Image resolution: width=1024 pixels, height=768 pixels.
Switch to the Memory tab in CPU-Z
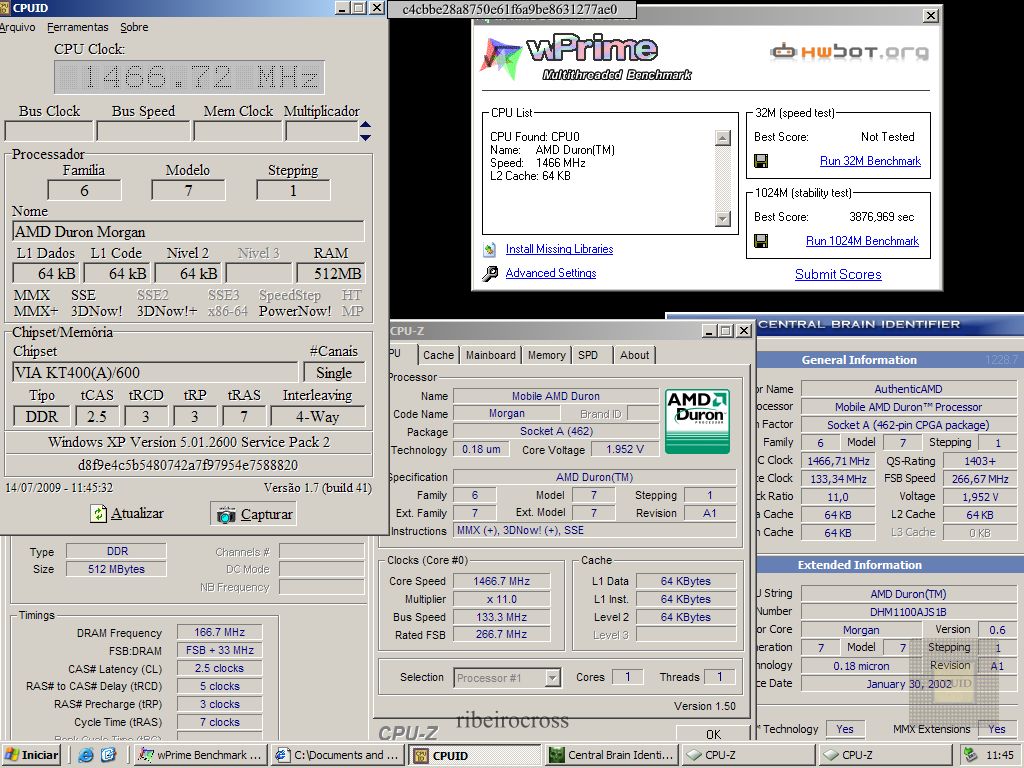[547, 355]
